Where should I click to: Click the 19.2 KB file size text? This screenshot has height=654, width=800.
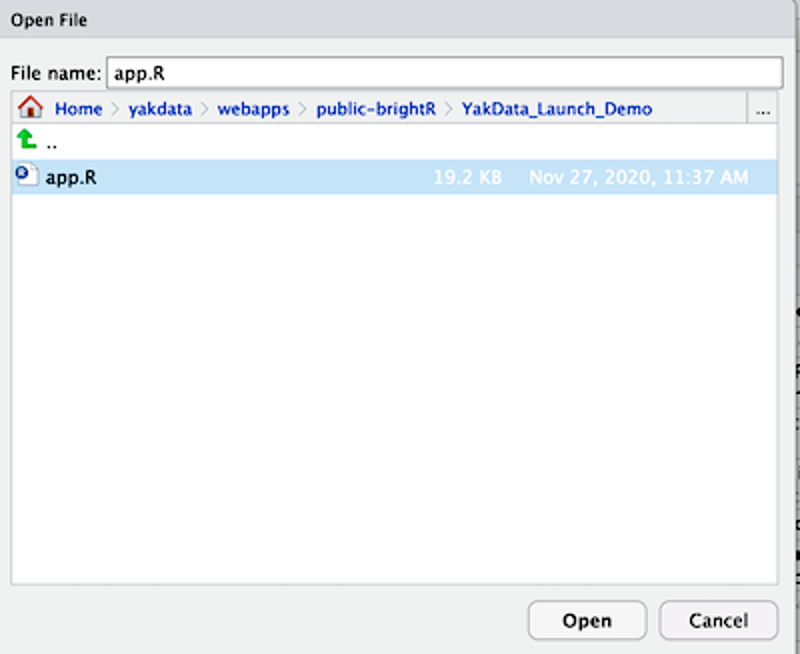click(x=467, y=177)
